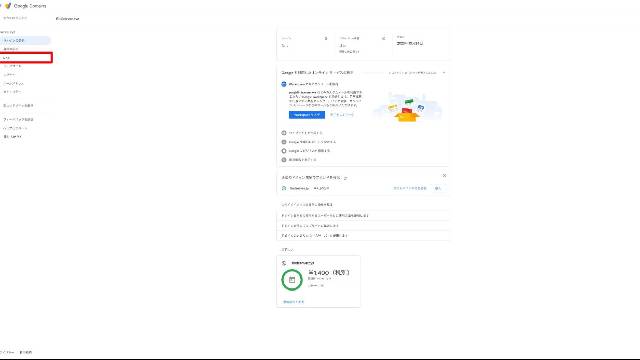Click the text link beside the blue button
The image size is (640, 360).
pyautogui.click(x=342, y=115)
